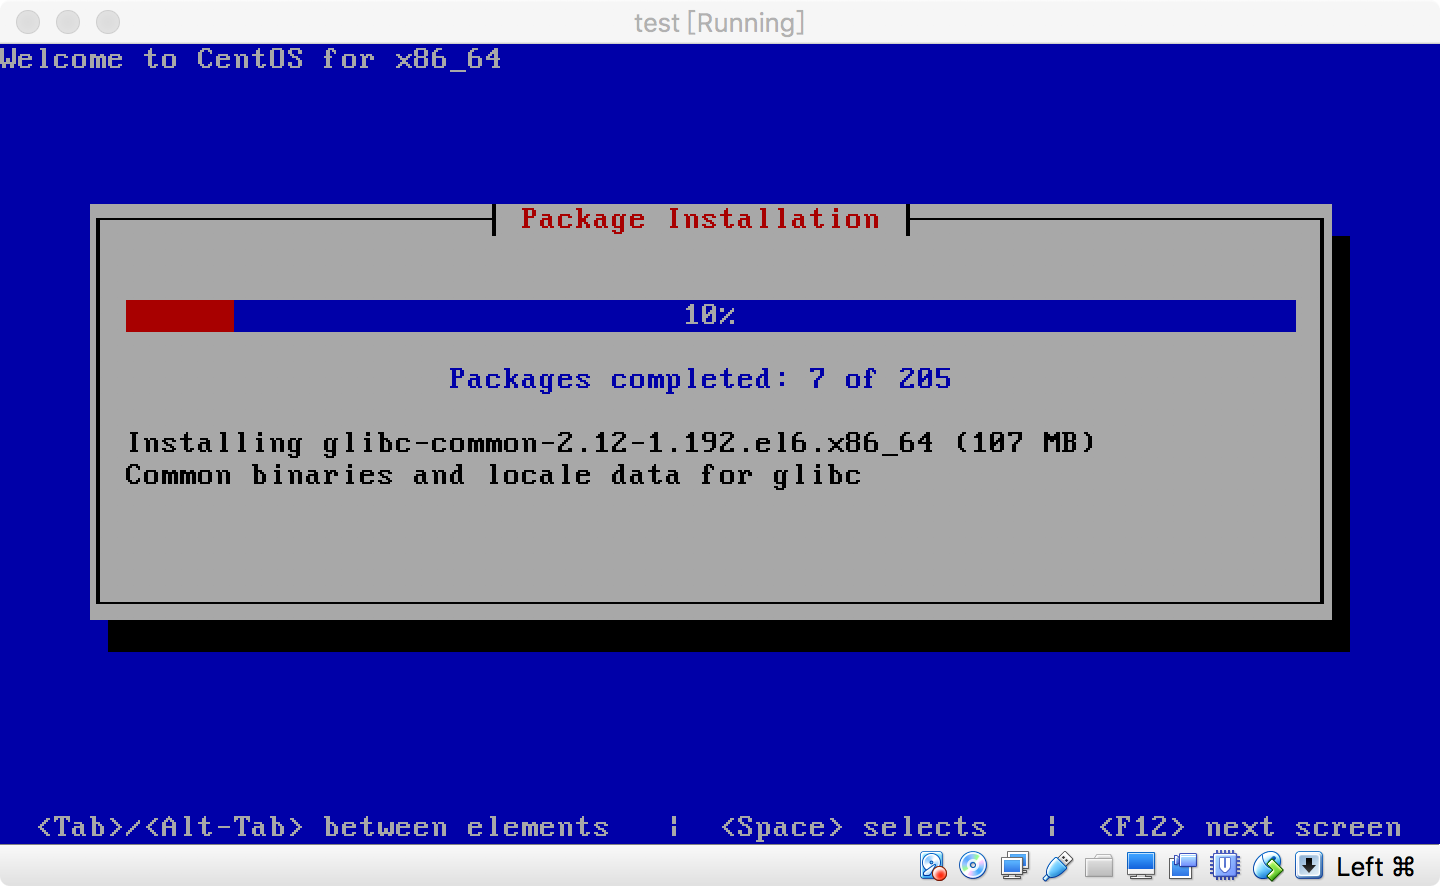1440x886 pixels.
Task: Click the 'Left ⌘' host key label
Action: coord(1376,867)
